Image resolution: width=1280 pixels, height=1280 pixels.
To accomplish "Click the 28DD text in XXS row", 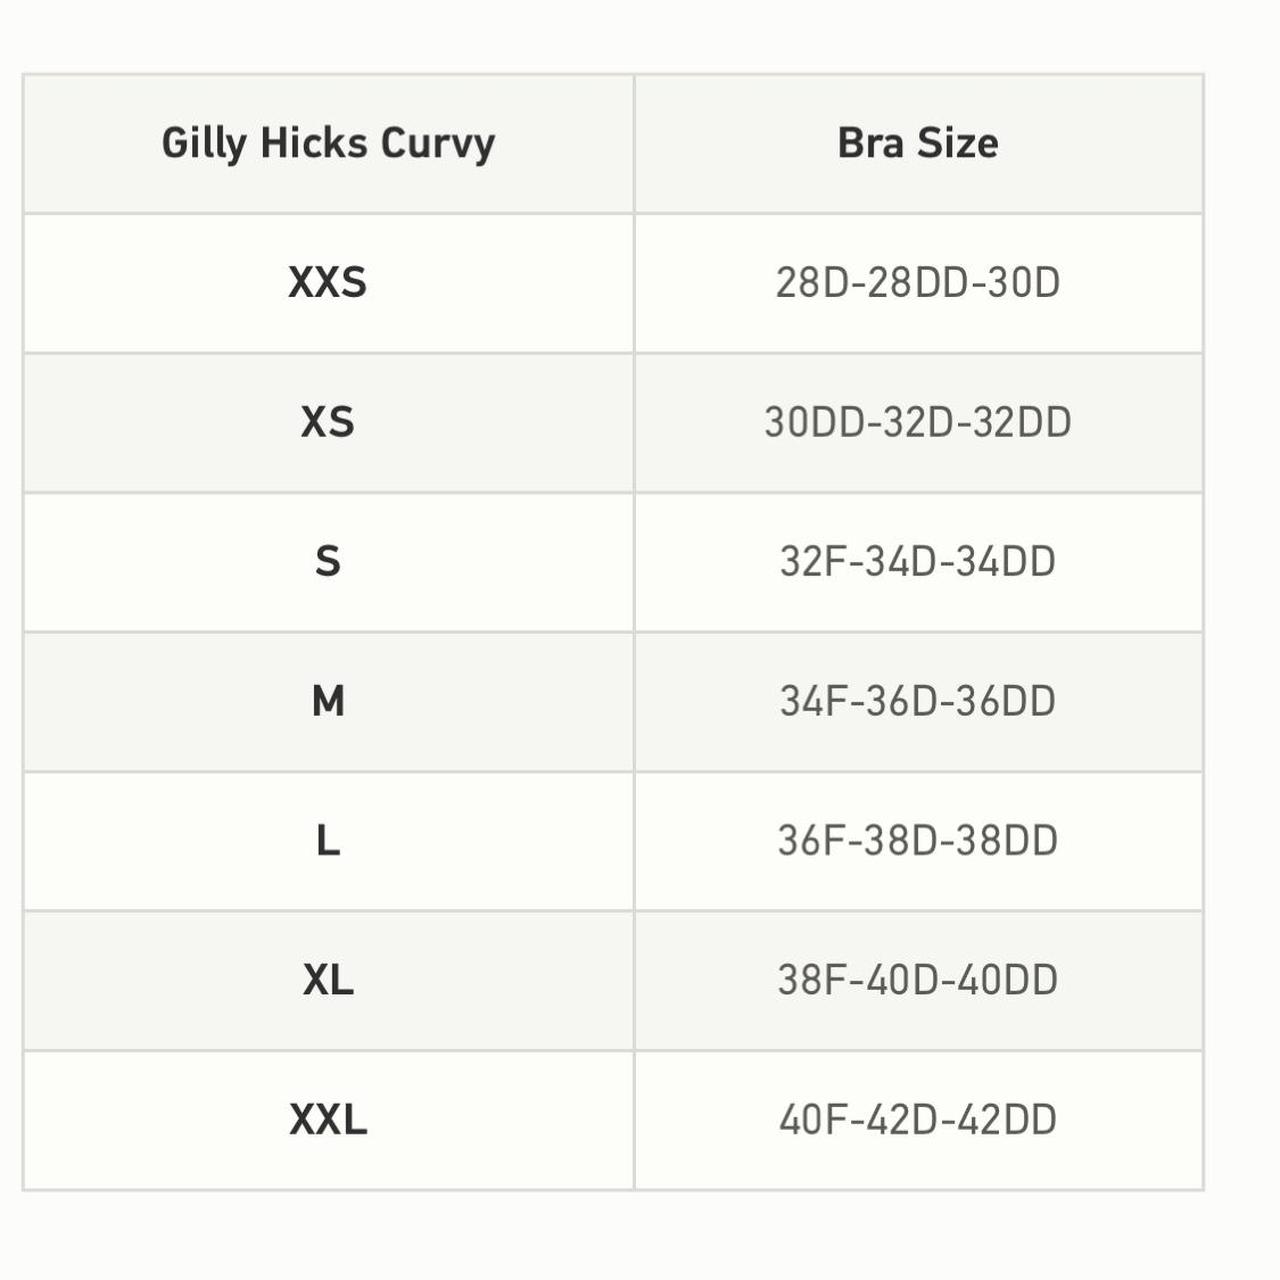I will (x=917, y=283).
